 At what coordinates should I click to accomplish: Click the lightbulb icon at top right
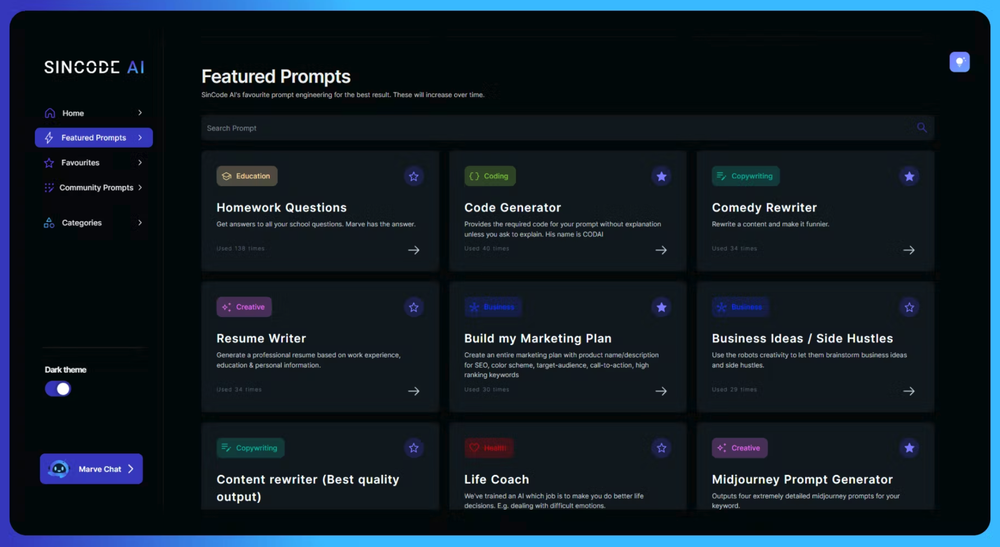coord(959,62)
